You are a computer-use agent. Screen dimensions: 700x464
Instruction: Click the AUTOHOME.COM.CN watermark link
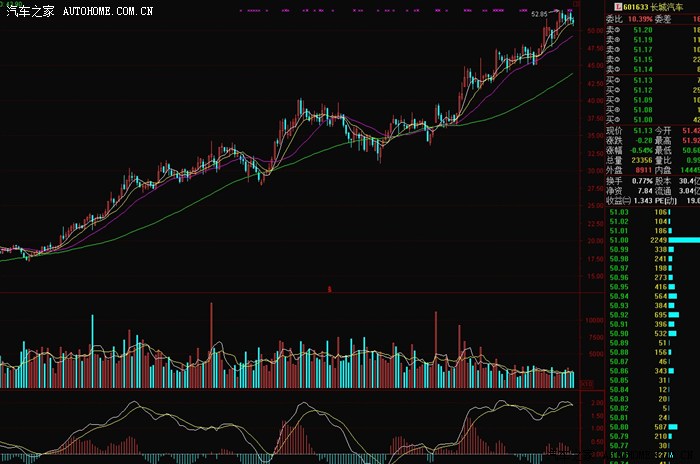coord(108,11)
